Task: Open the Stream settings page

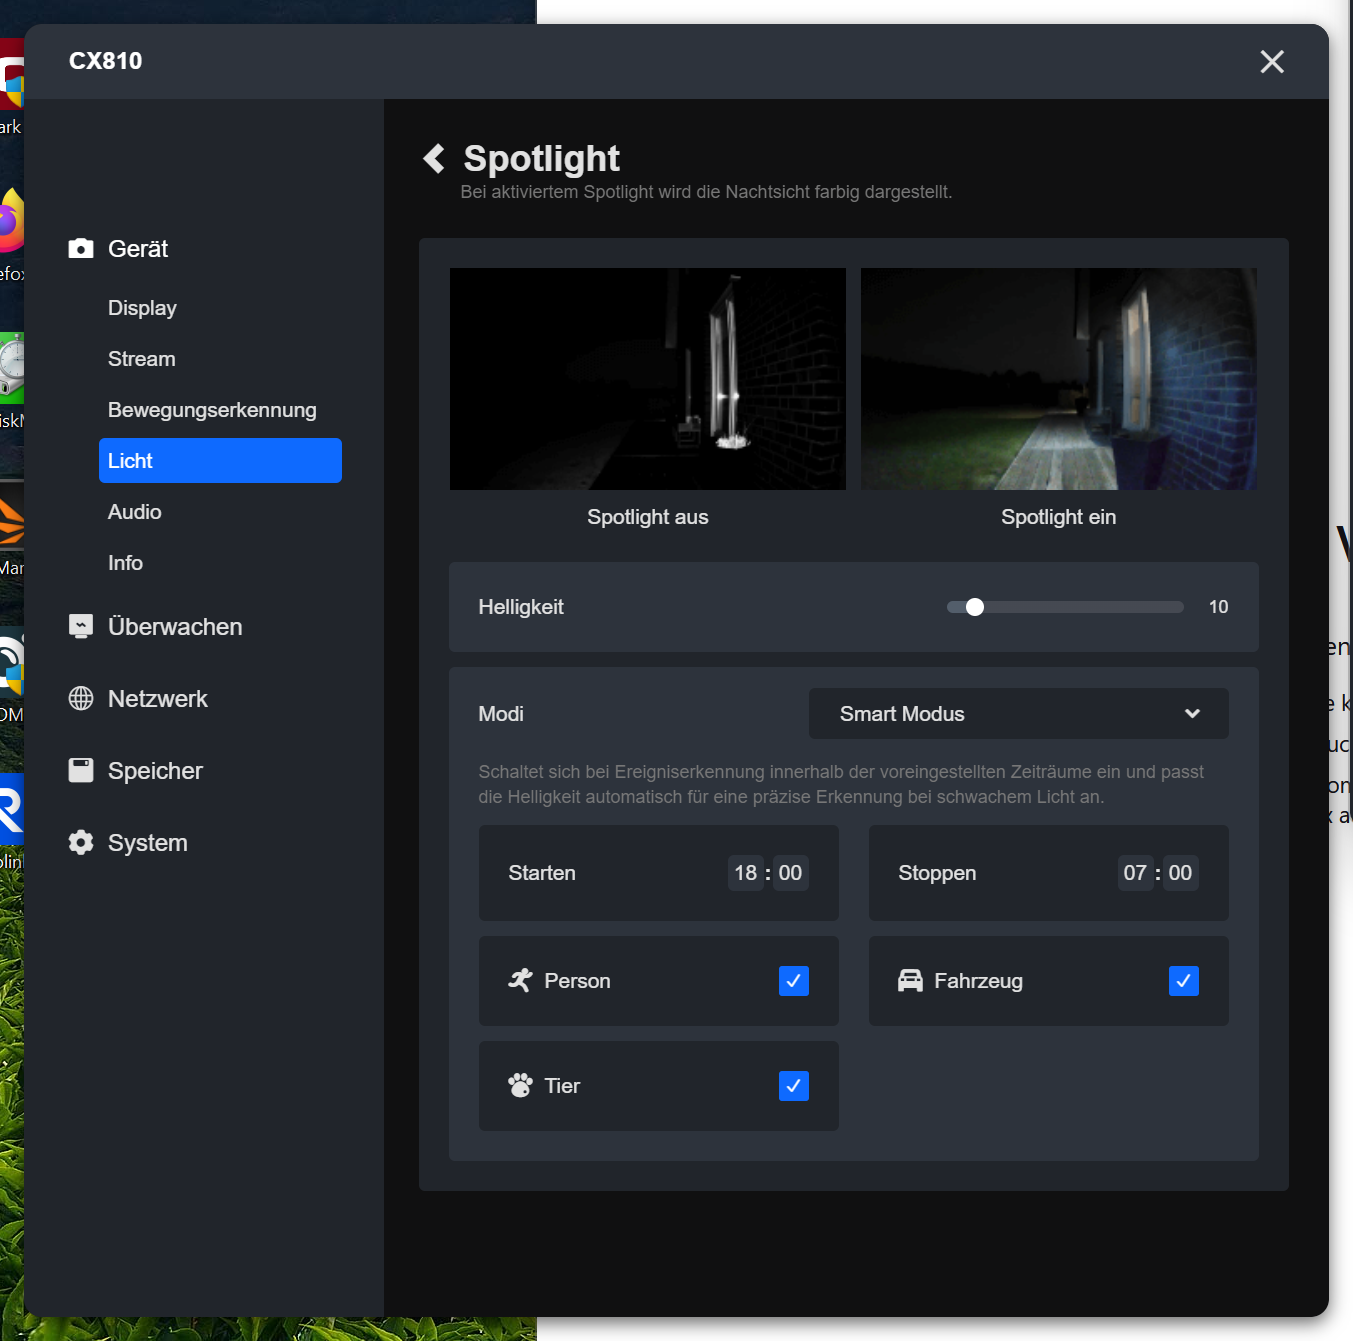Action: tap(142, 359)
